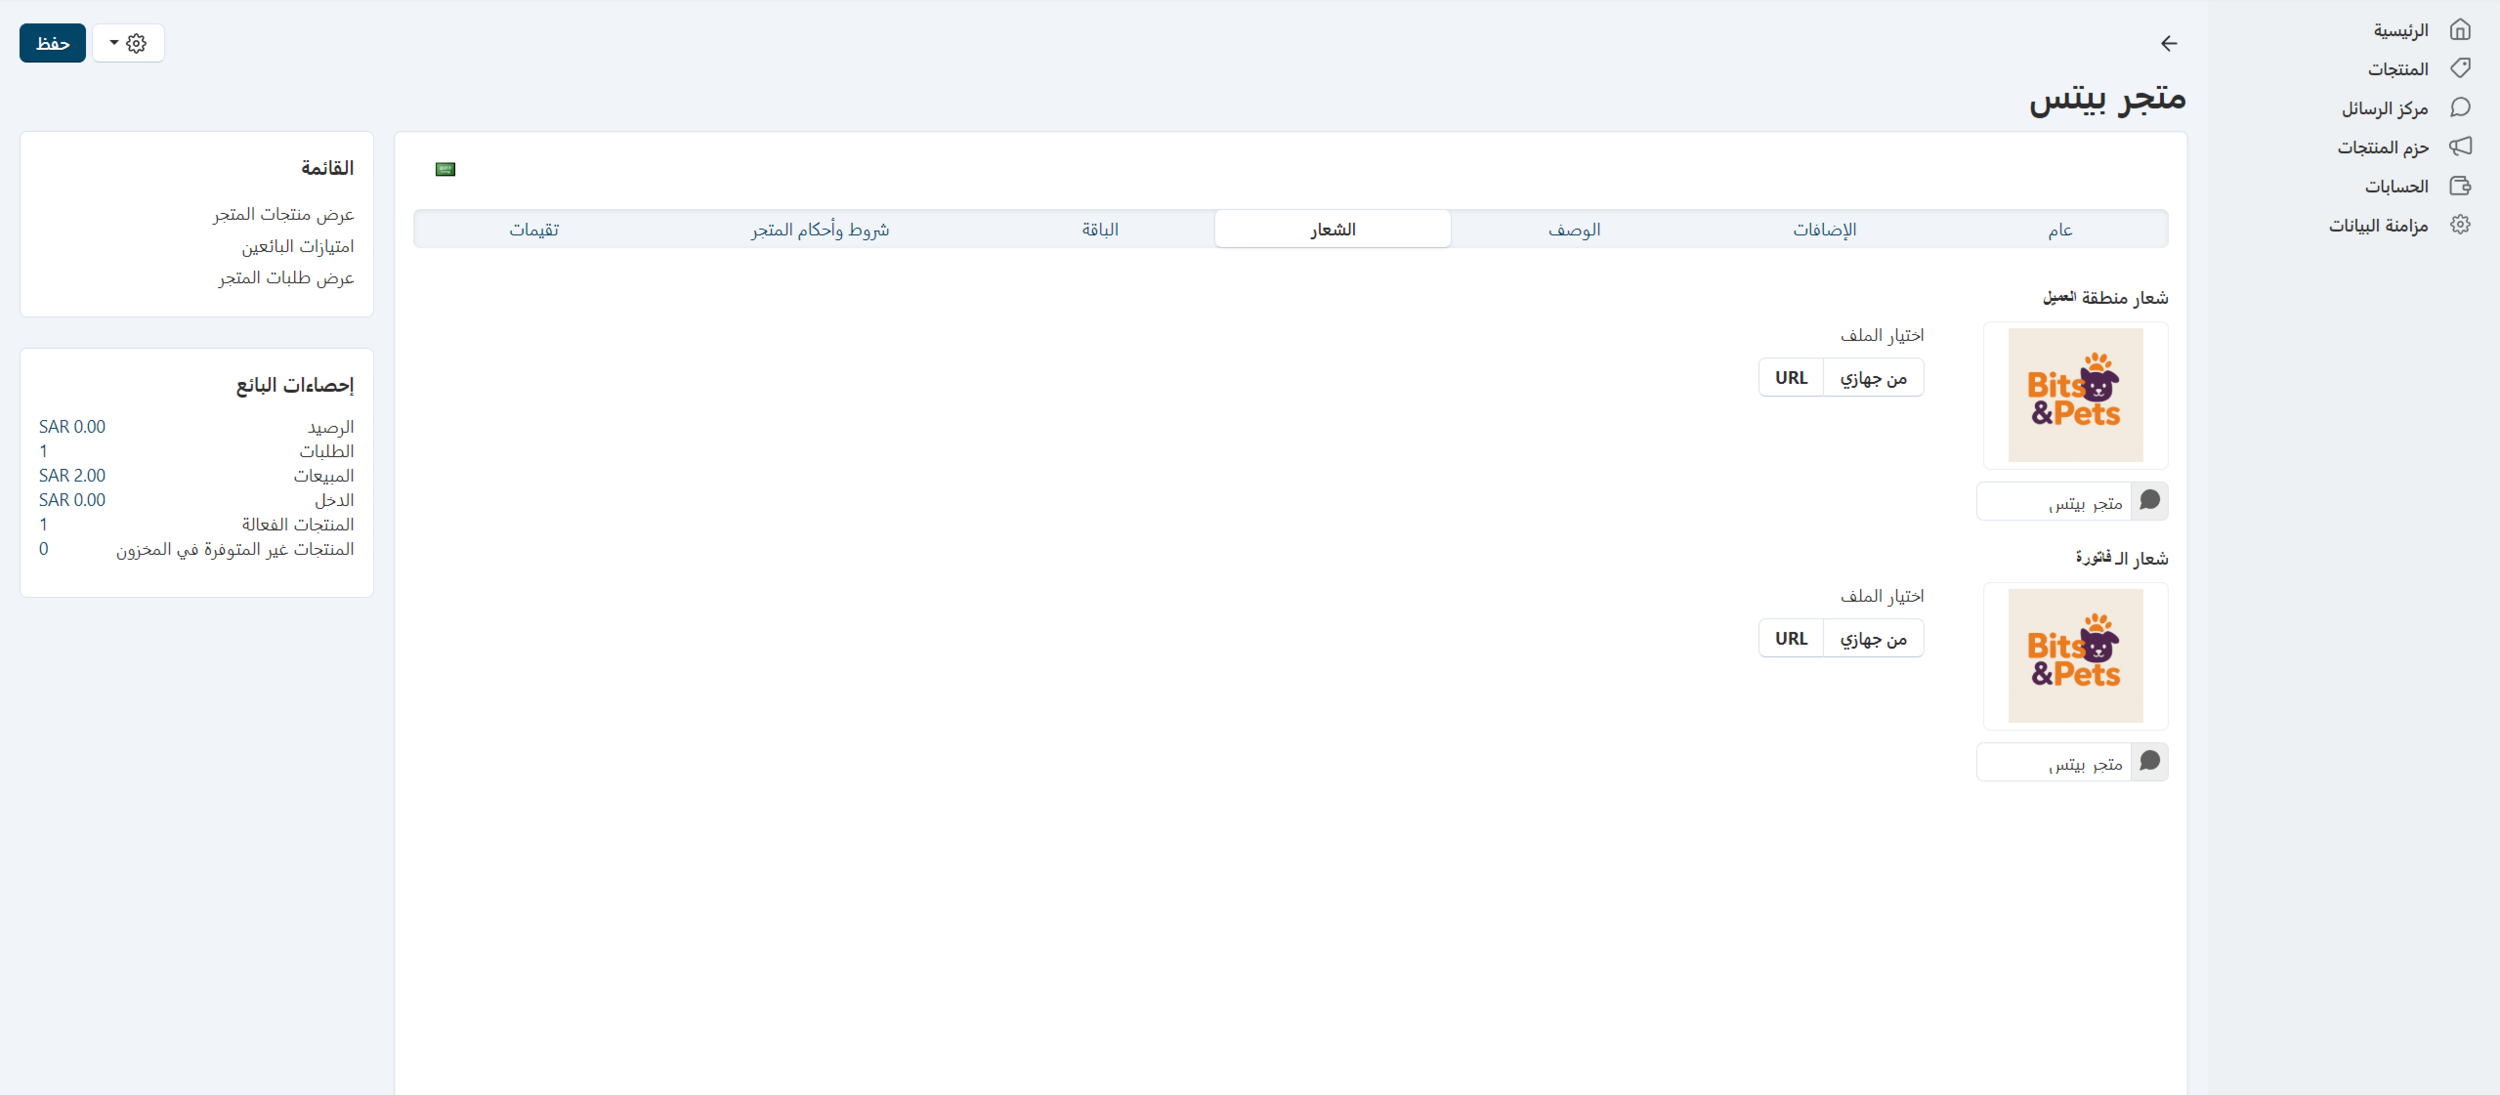The image size is (2500, 1095).
Task: Click من جهازي for invoice logo
Action: point(1873,638)
